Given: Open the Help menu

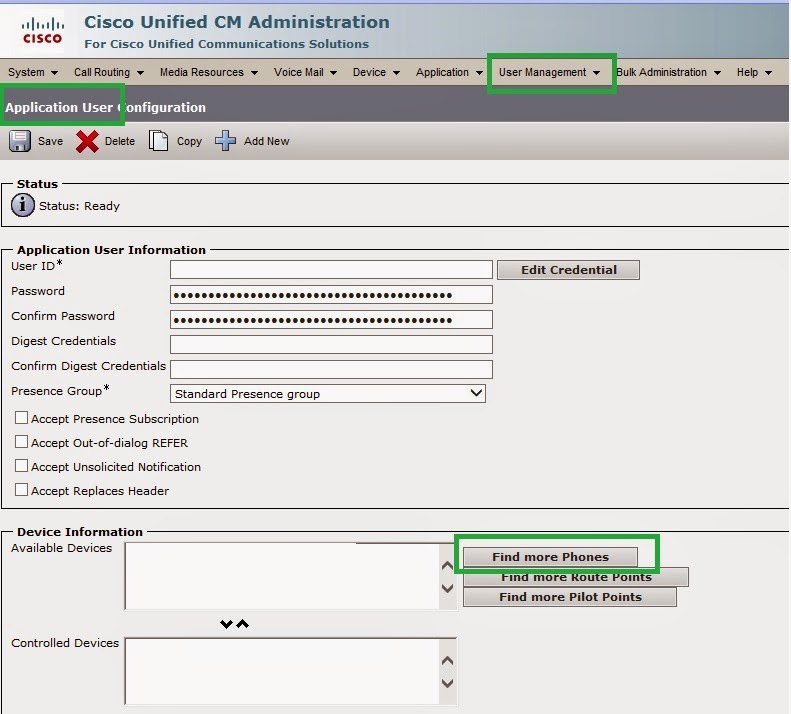Looking at the screenshot, I should (x=754, y=72).
